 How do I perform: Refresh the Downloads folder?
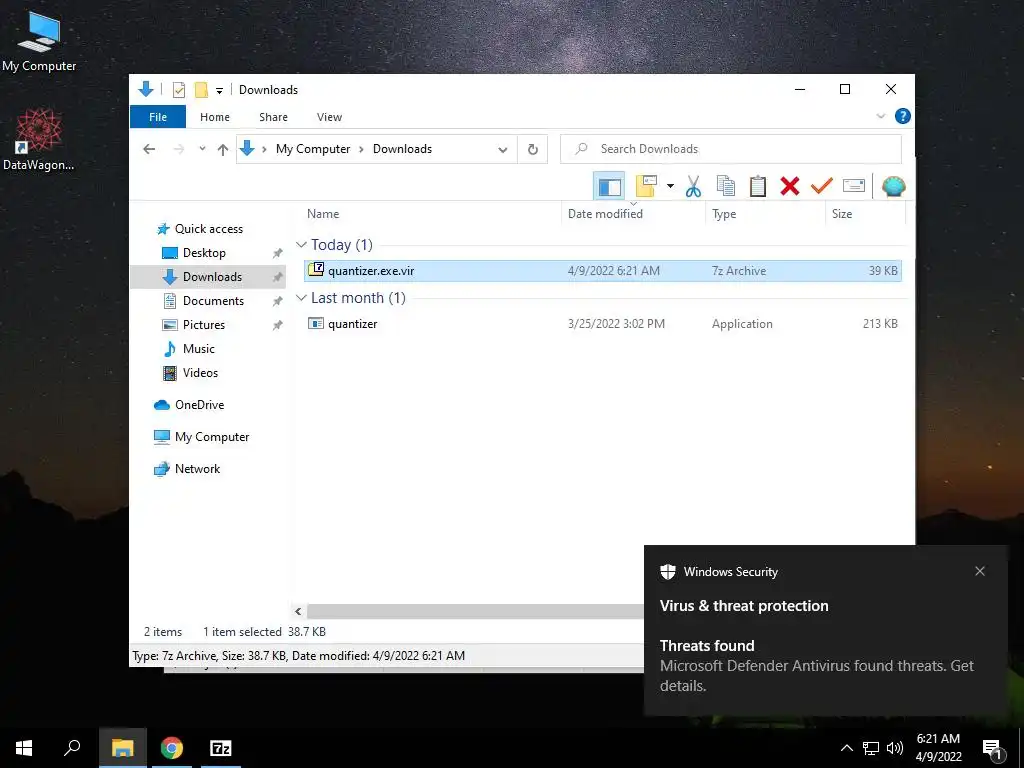click(533, 150)
